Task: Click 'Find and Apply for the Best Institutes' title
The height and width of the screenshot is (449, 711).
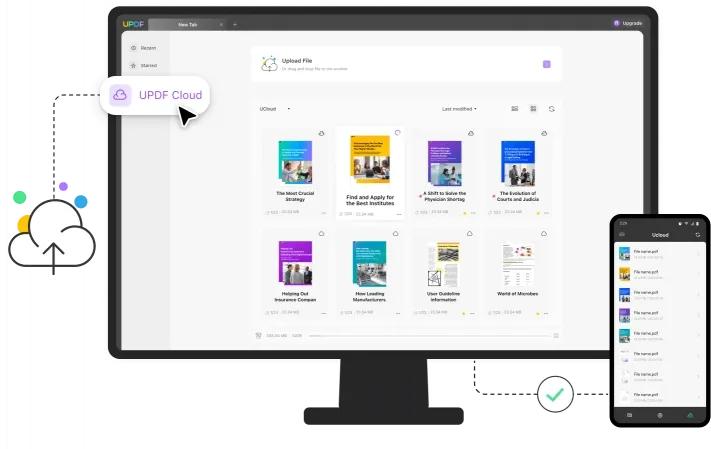Action: click(370, 200)
